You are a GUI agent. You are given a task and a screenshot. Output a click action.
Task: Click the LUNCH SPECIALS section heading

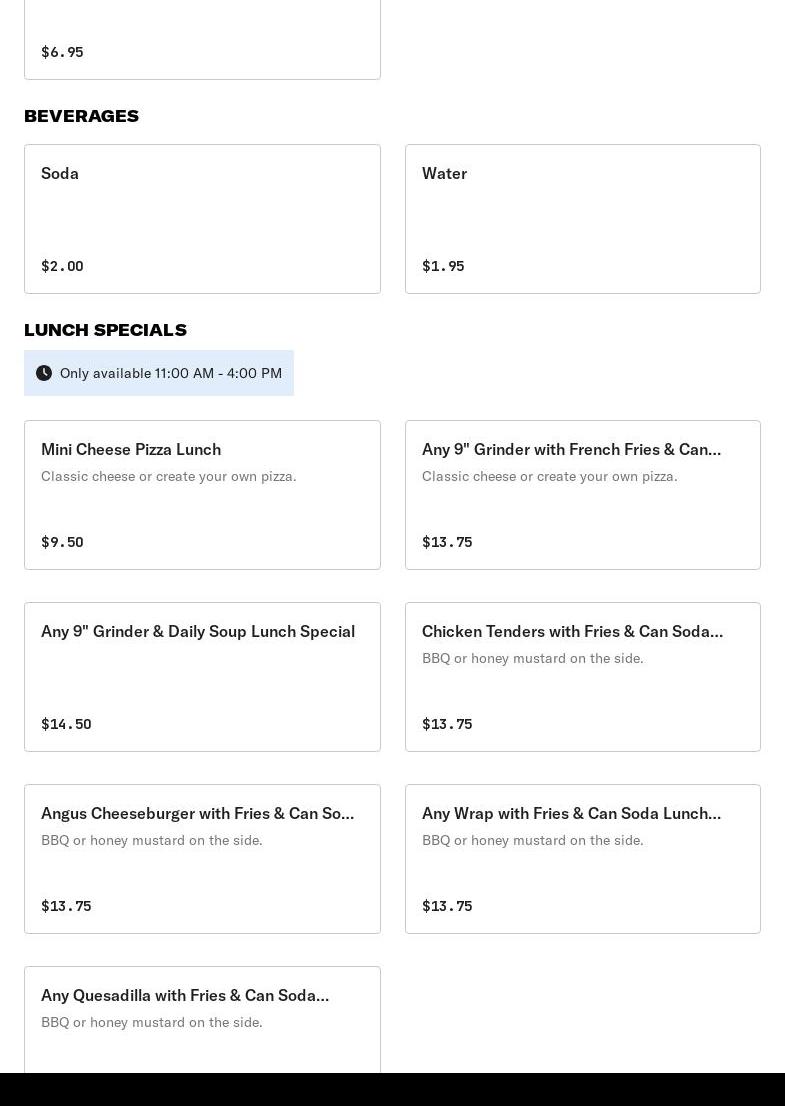click(x=105, y=330)
